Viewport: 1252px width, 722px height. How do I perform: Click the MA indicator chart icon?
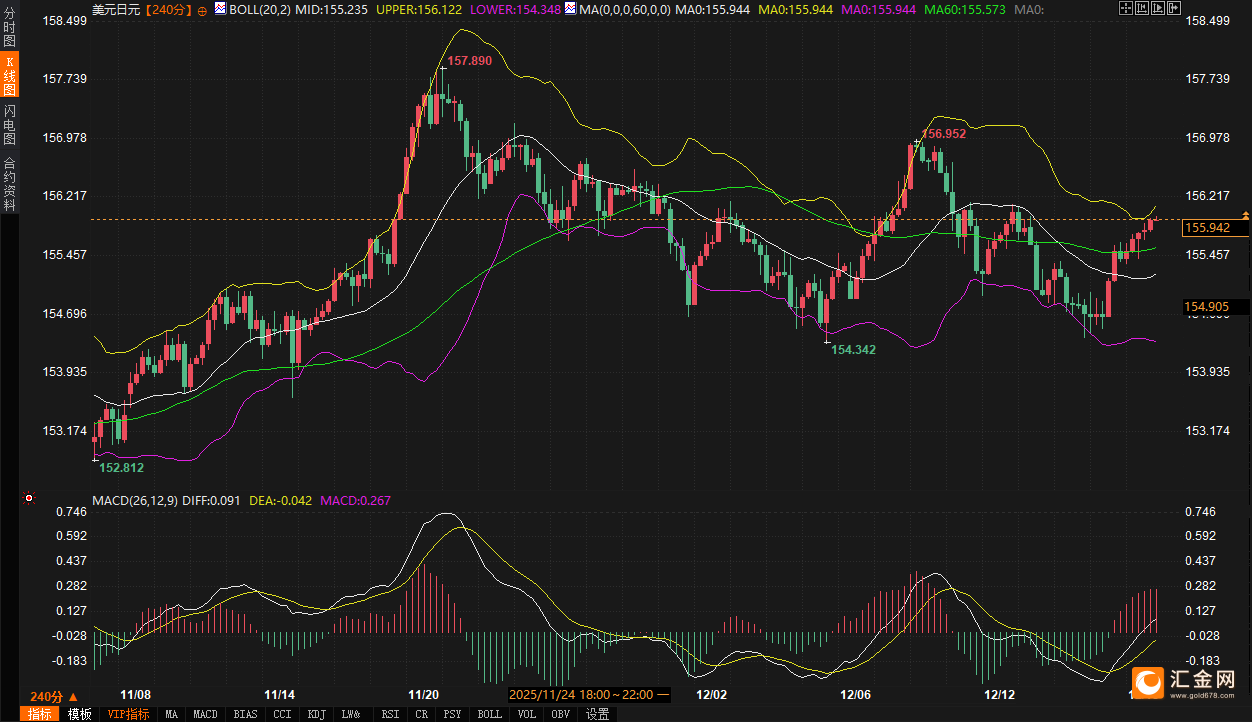569,9
